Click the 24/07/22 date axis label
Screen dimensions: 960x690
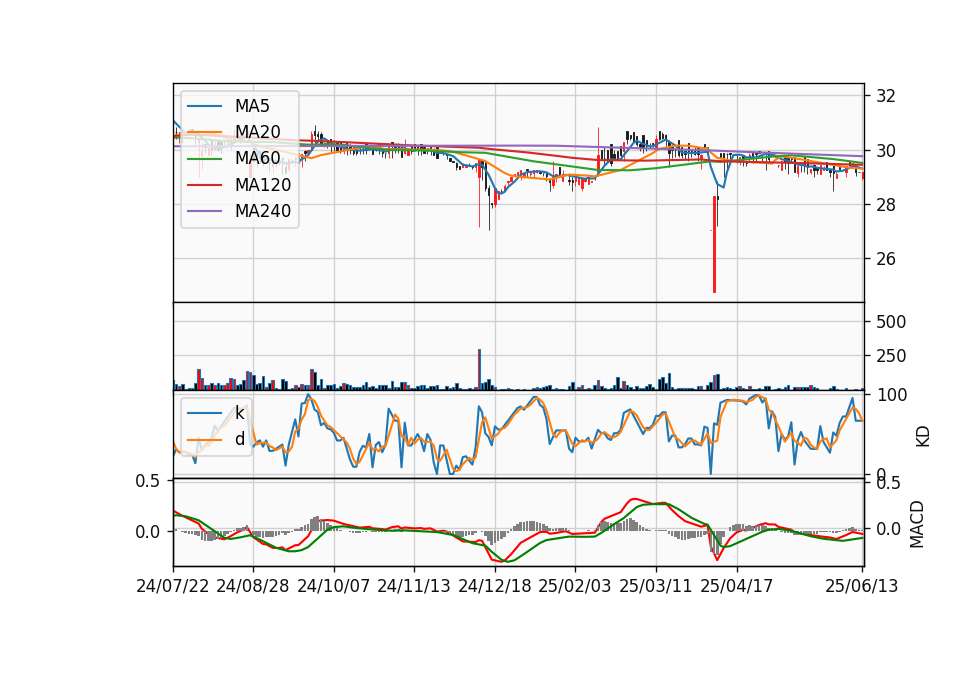[x=173, y=586]
